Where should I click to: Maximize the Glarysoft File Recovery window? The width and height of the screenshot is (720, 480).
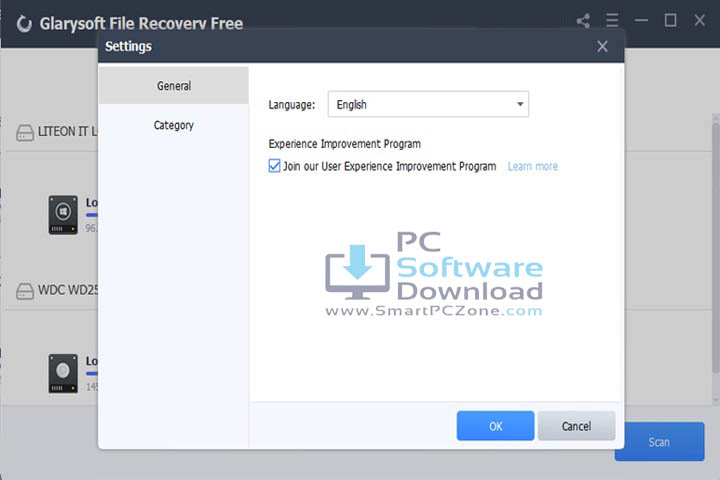tap(670, 20)
